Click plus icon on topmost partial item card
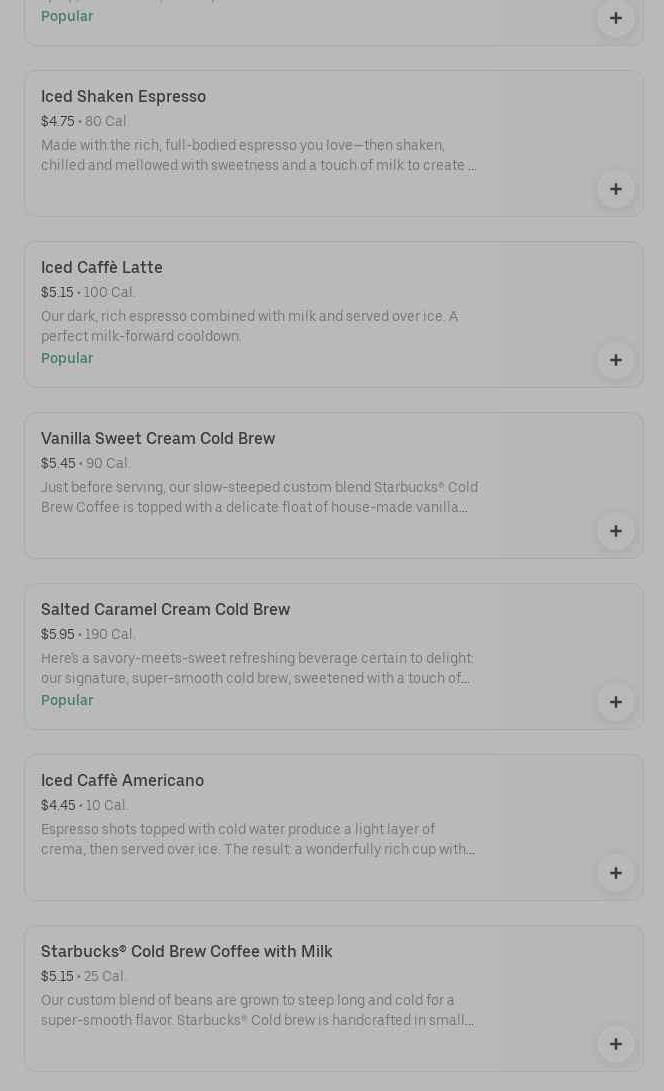 (x=615, y=18)
